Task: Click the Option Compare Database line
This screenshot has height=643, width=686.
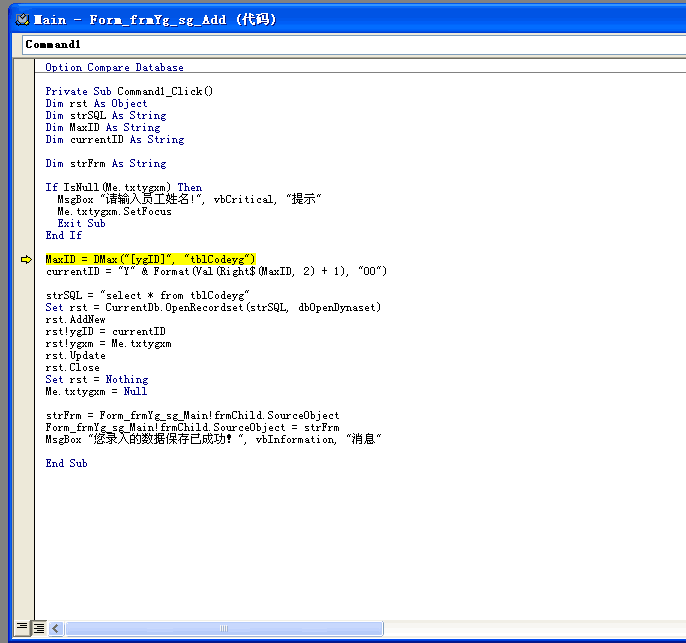Action: (114, 67)
